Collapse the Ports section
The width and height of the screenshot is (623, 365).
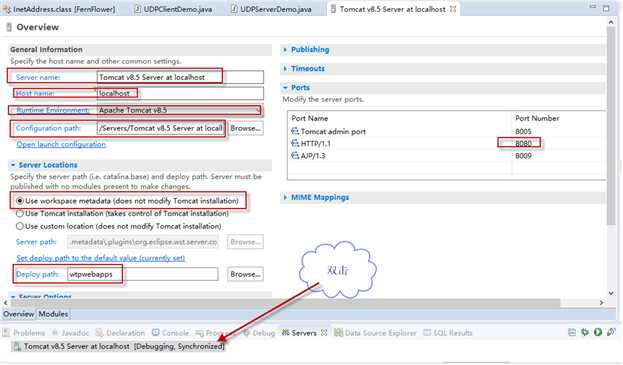(x=285, y=87)
